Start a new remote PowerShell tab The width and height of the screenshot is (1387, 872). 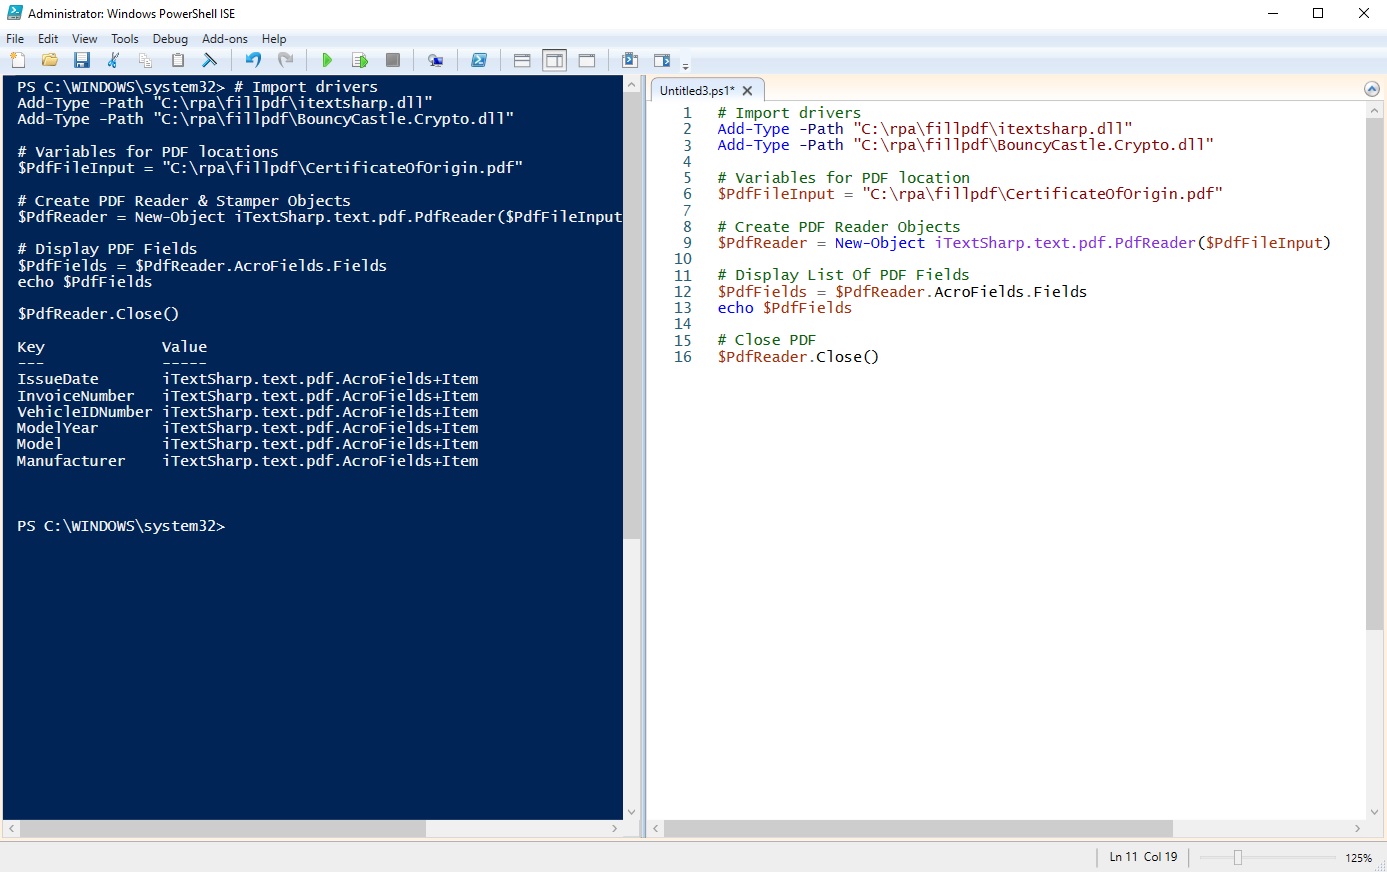point(435,61)
